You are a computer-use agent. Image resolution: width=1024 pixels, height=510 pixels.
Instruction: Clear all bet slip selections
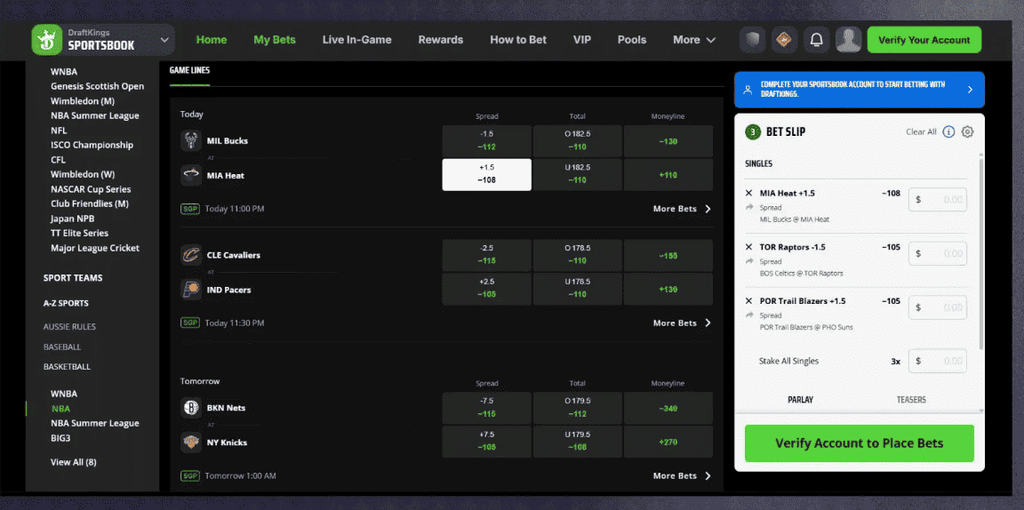921,132
